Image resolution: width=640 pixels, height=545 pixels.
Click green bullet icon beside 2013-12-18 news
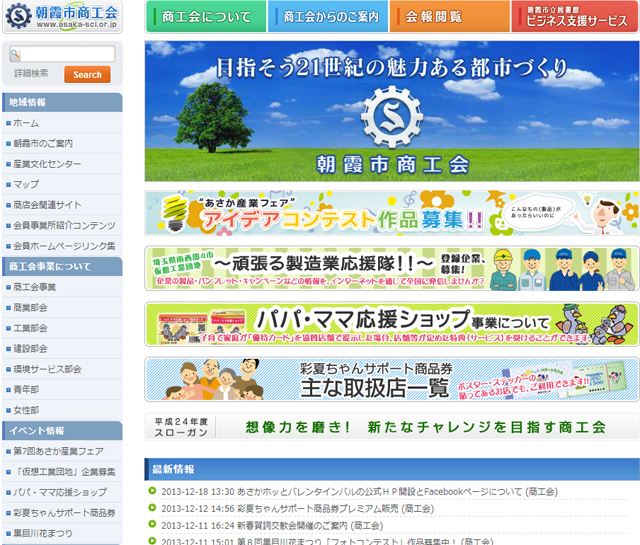point(152,491)
